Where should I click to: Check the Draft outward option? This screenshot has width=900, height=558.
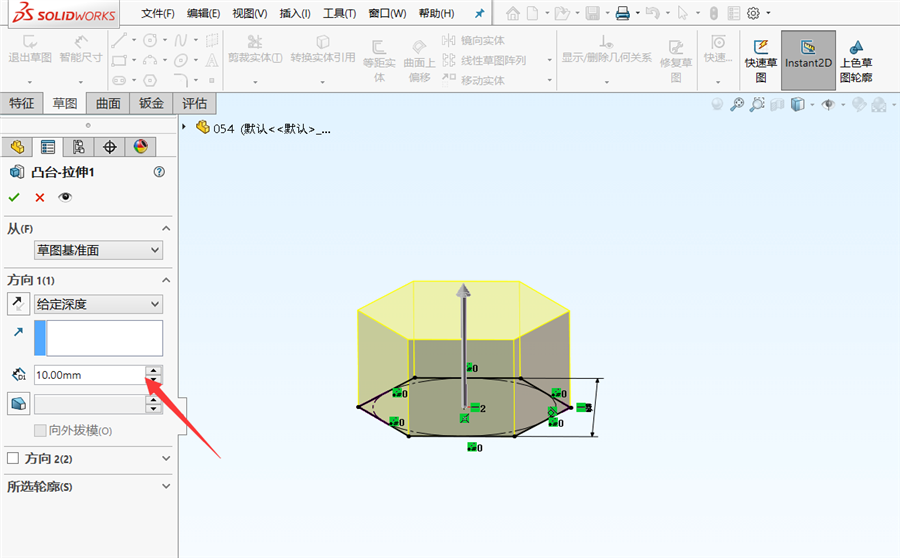(x=40, y=430)
